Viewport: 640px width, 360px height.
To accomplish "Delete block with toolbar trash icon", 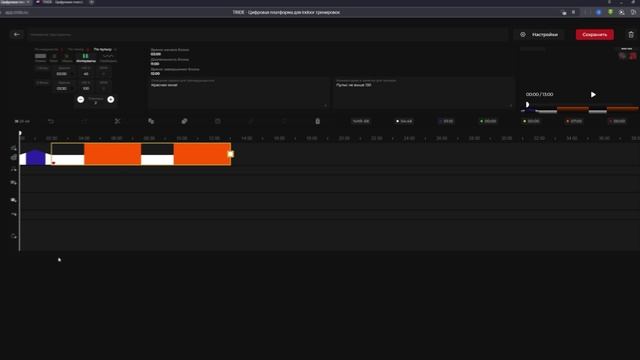I will pyautogui.click(x=318, y=121).
